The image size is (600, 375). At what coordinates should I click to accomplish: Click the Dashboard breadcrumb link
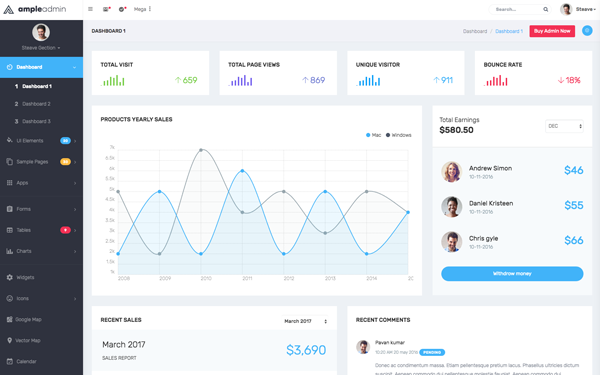[x=475, y=31]
